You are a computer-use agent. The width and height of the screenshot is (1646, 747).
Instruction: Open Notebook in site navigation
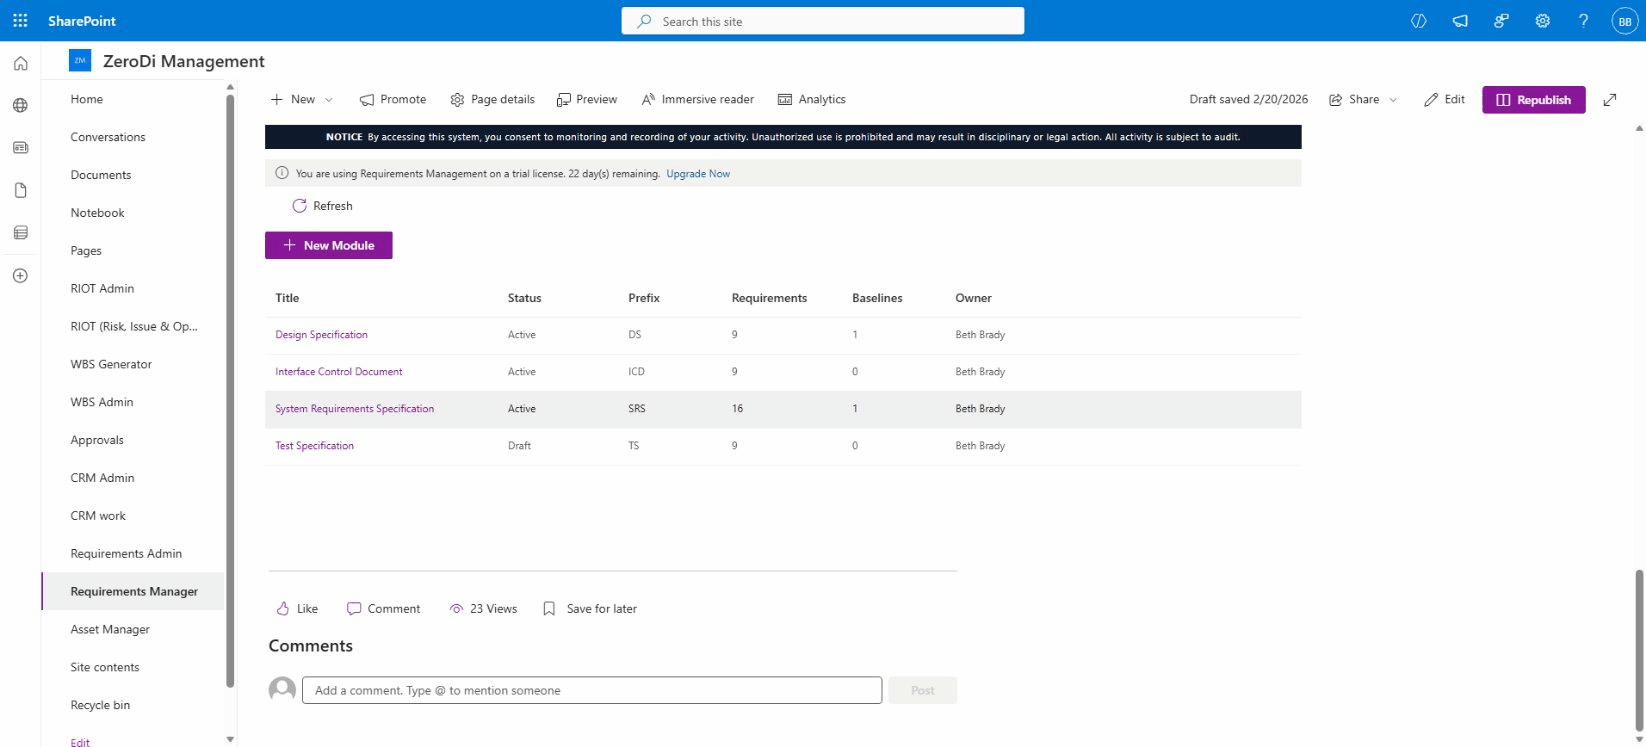[x=98, y=213]
